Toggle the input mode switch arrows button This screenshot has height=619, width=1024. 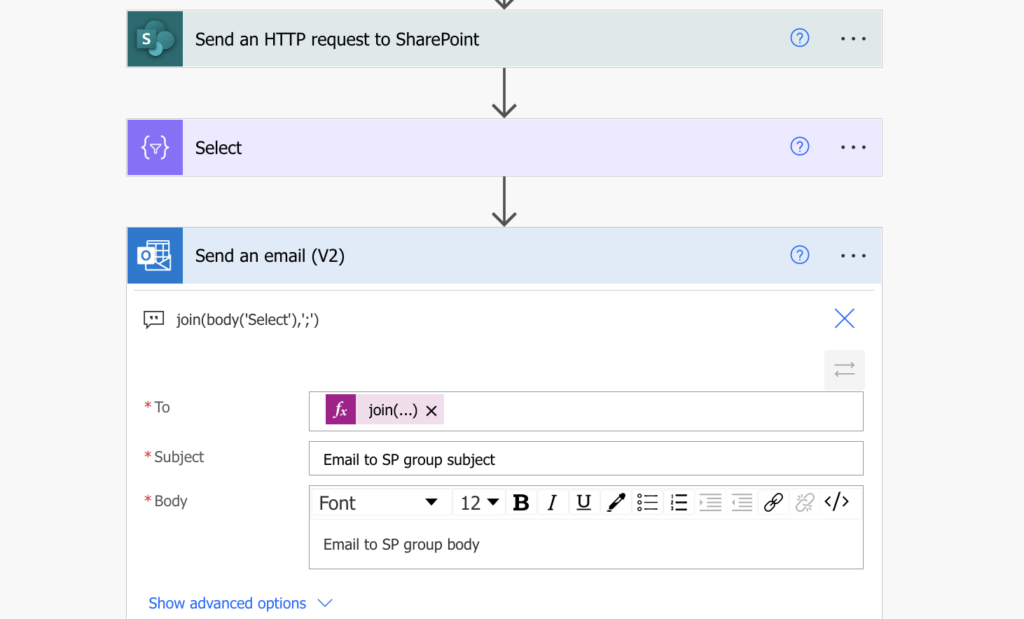tap(844, 370)
